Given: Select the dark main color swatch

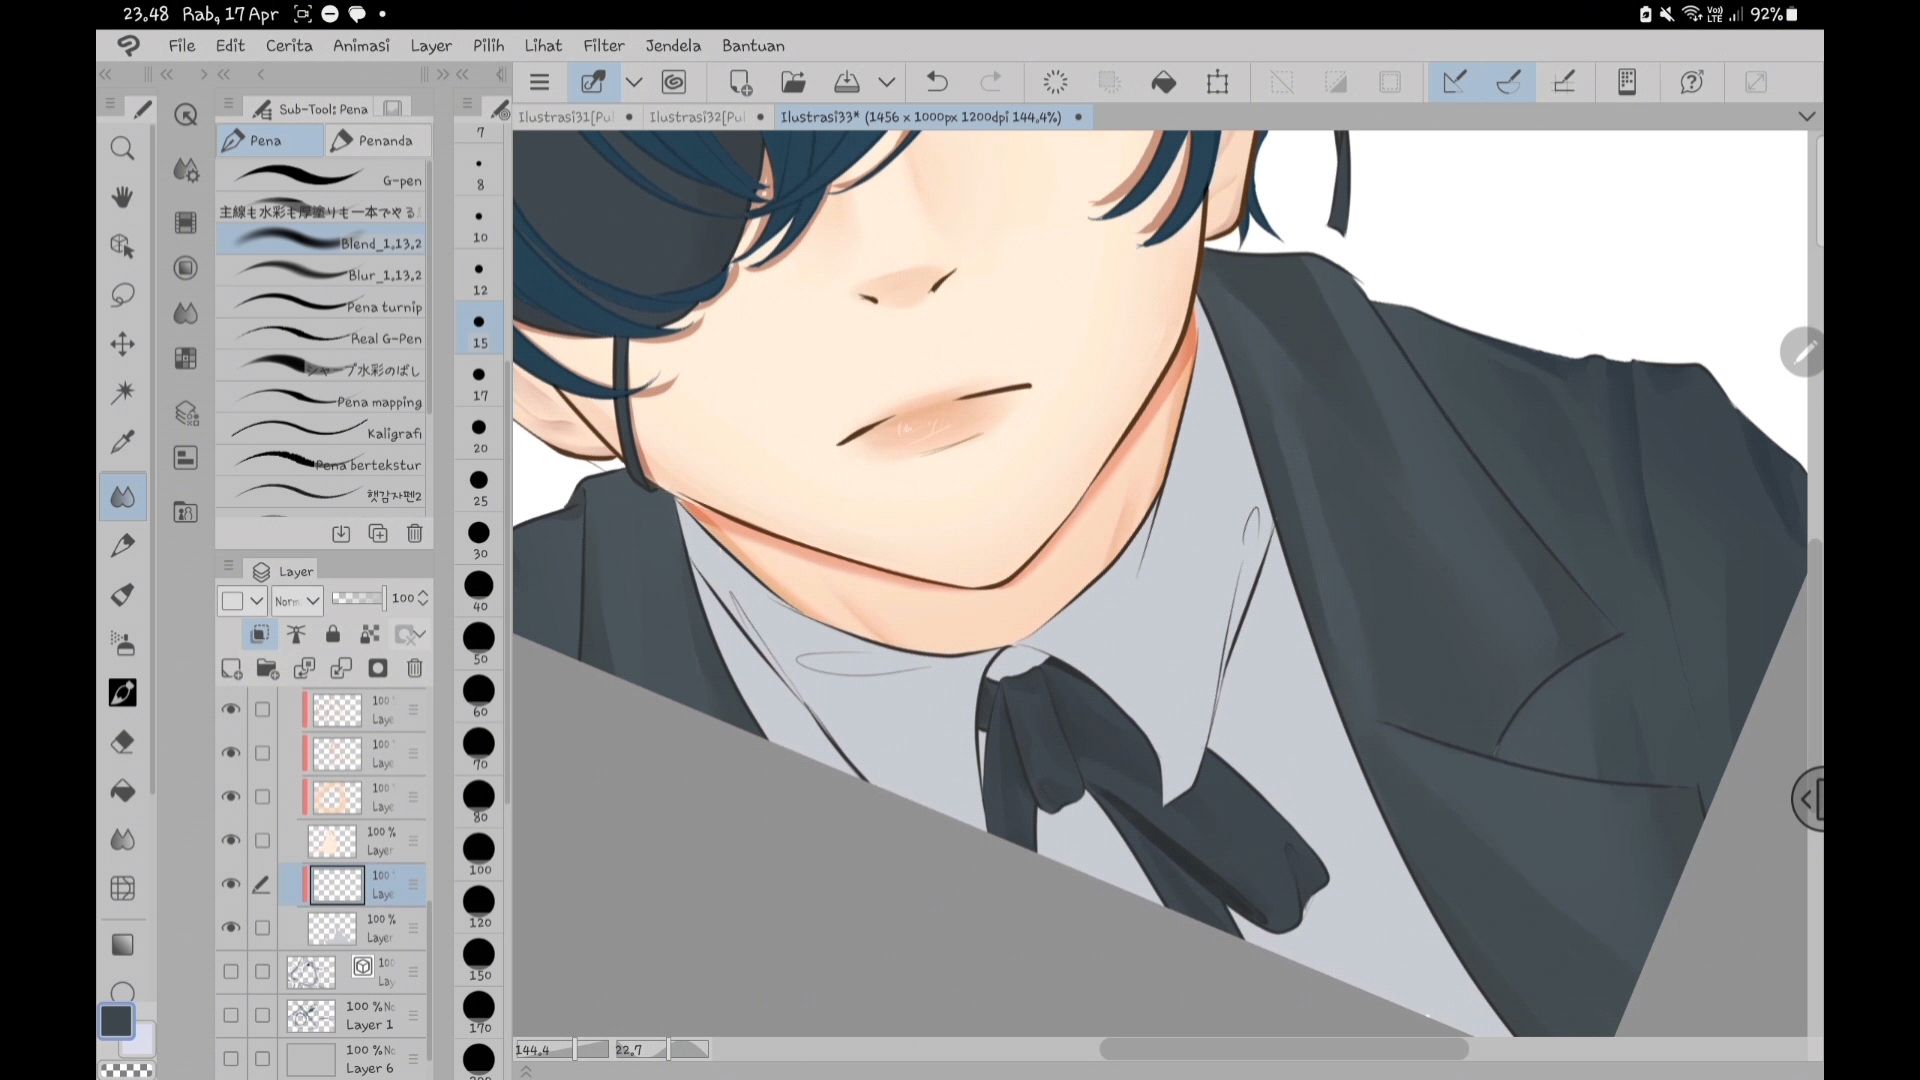Looking at the screenshot, I should tap(116, 1021).
